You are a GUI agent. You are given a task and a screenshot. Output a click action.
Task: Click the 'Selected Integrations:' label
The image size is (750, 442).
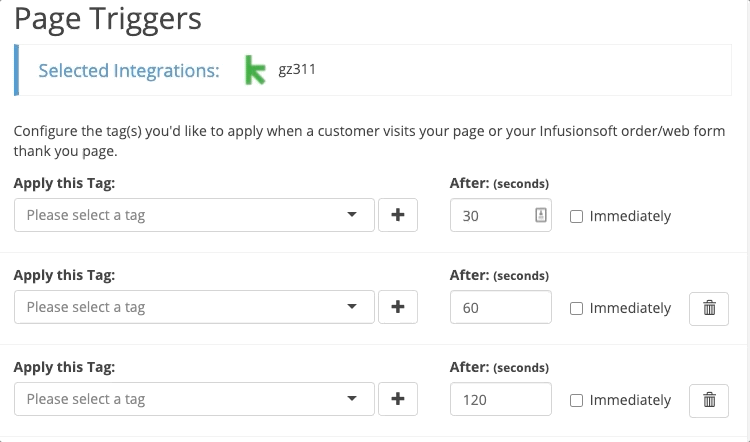tap(129, 71)
